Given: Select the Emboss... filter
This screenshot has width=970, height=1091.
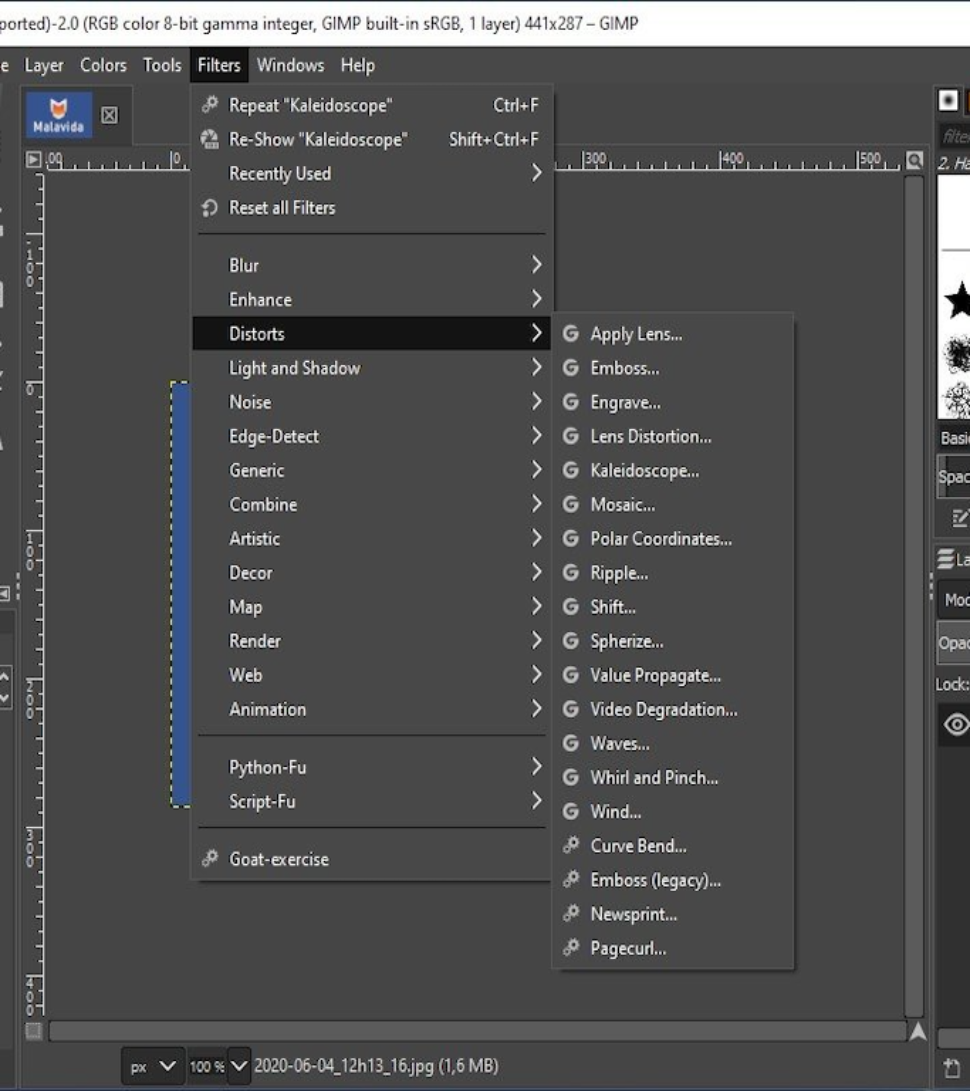Looking at the screenshot, I should point(673,367).
